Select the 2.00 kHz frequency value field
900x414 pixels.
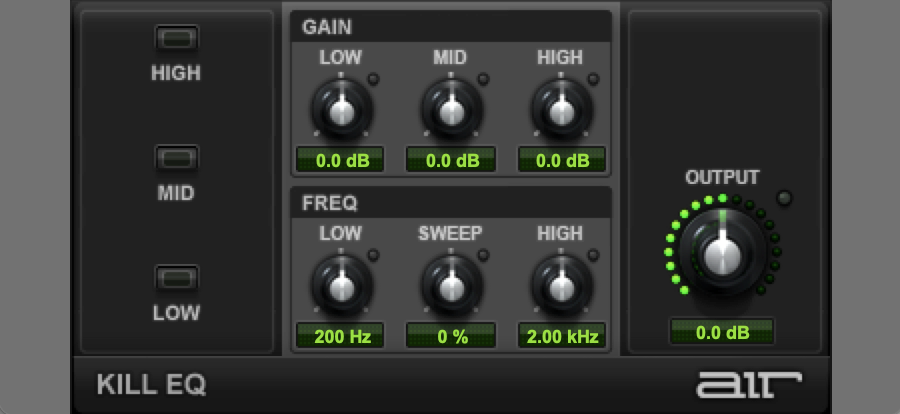pyautogui.click(x=561, y=336)
